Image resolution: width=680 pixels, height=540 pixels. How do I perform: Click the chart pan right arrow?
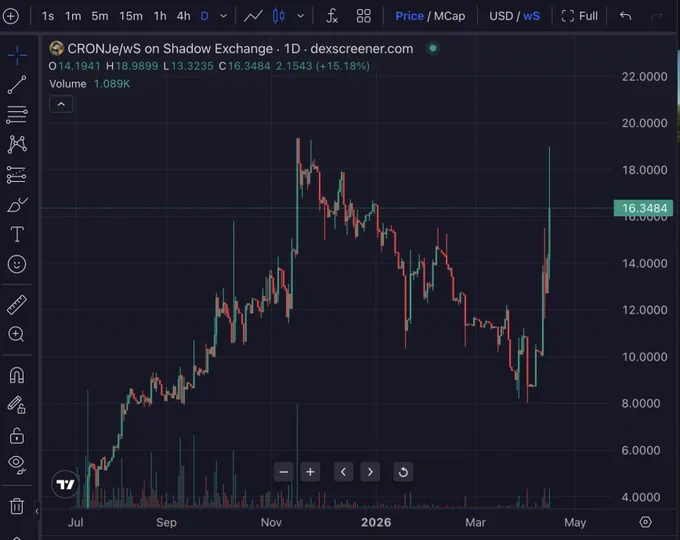point(370,472)
